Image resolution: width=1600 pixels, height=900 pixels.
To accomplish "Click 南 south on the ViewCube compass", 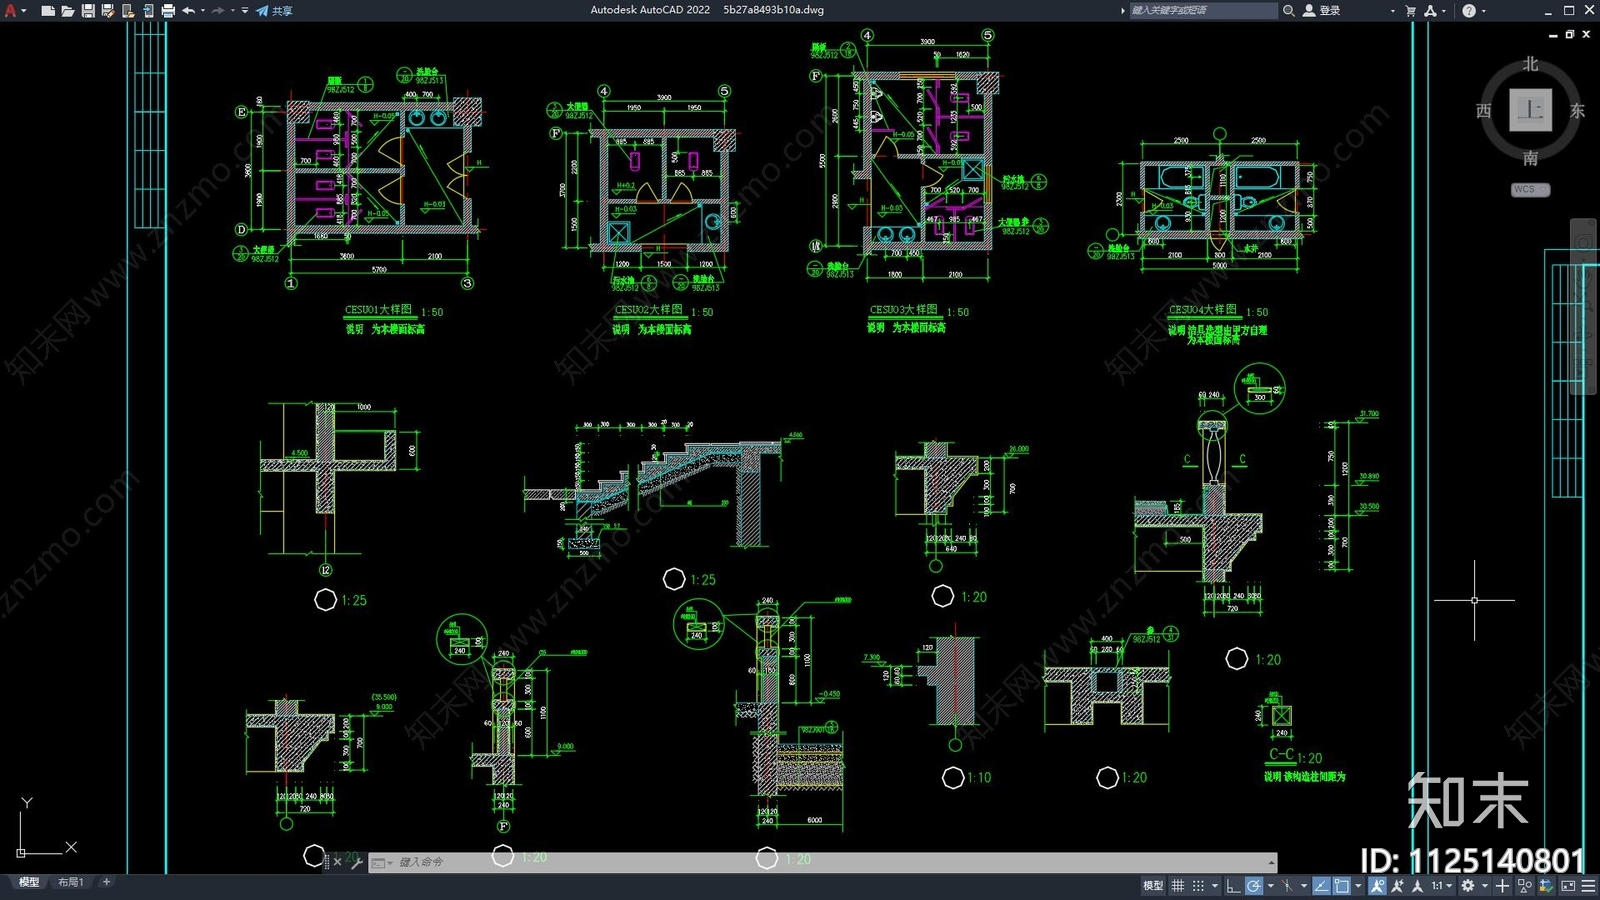I will coord(1530,158).
